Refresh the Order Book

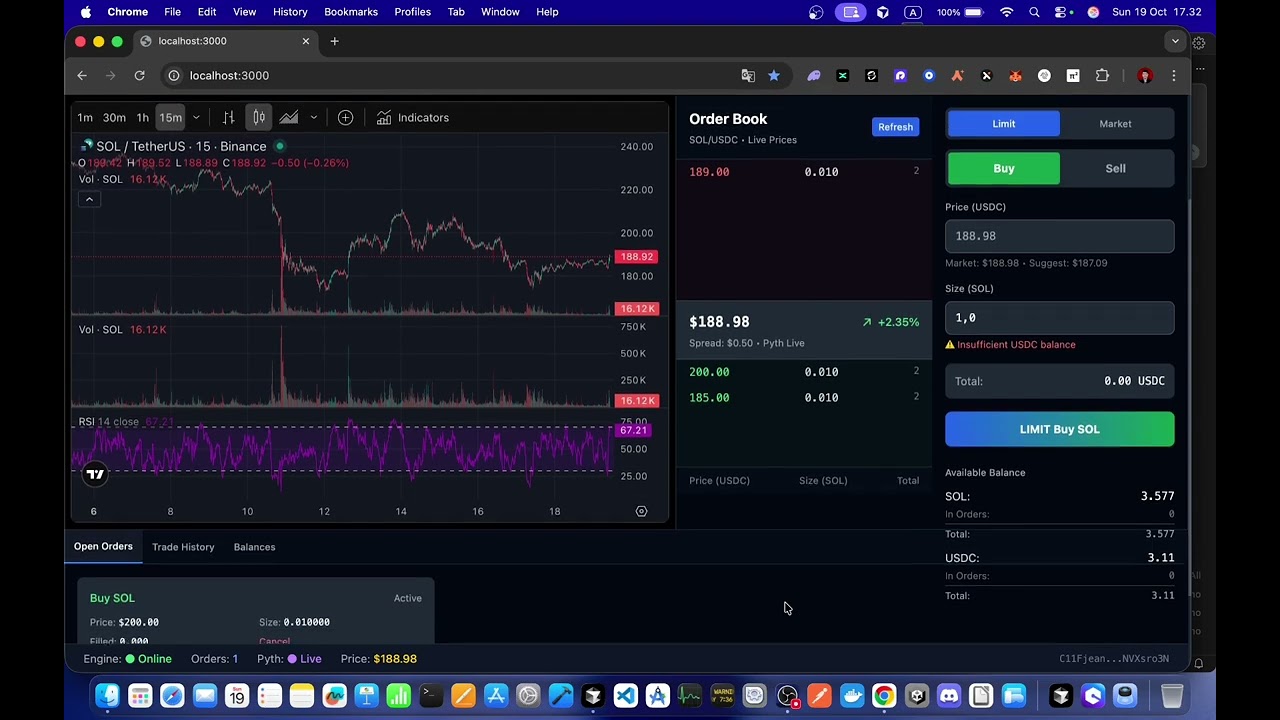click(895, 127)
